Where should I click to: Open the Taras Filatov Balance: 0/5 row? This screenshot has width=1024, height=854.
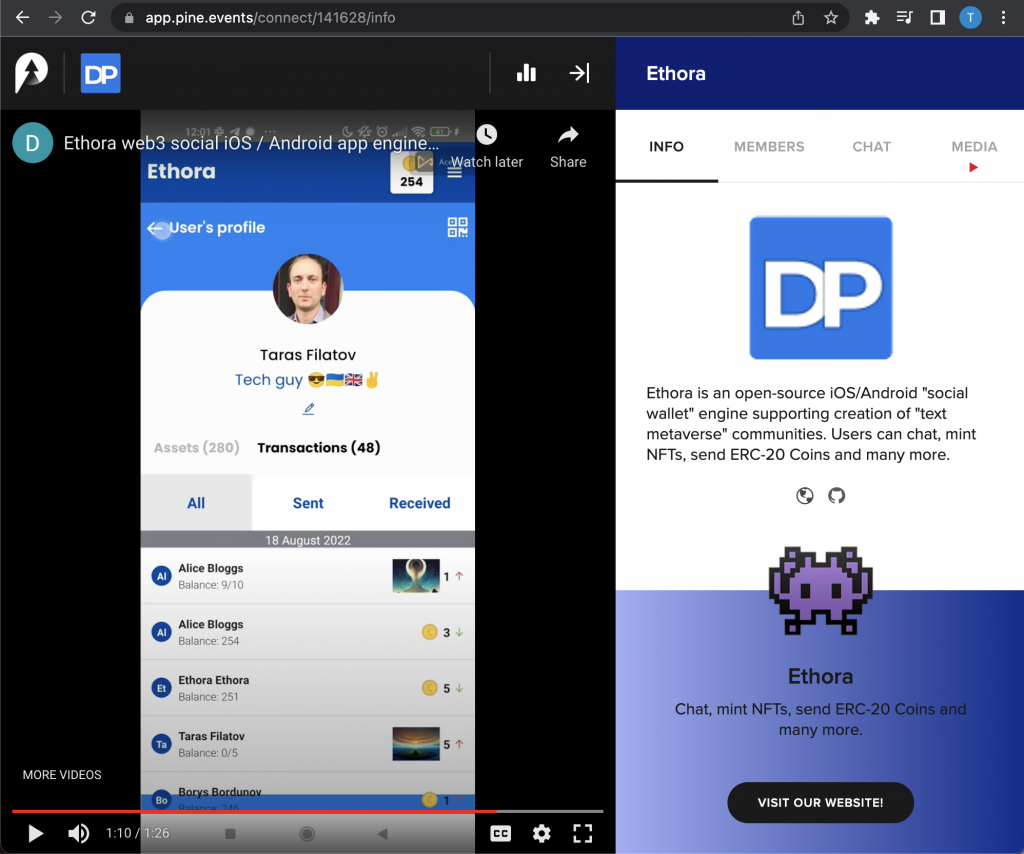tap(308, 744)
